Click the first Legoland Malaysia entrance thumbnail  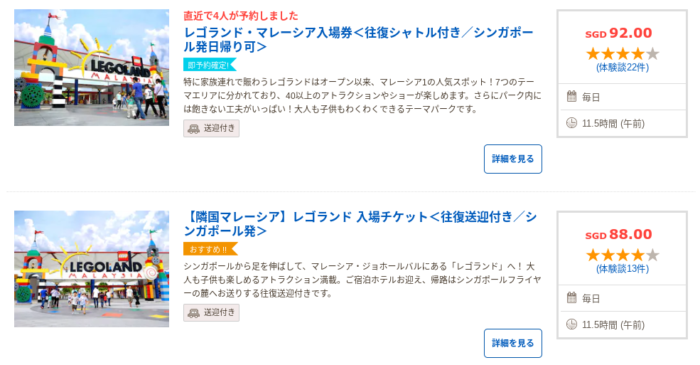pyautogui.click(x=92, y=67)
